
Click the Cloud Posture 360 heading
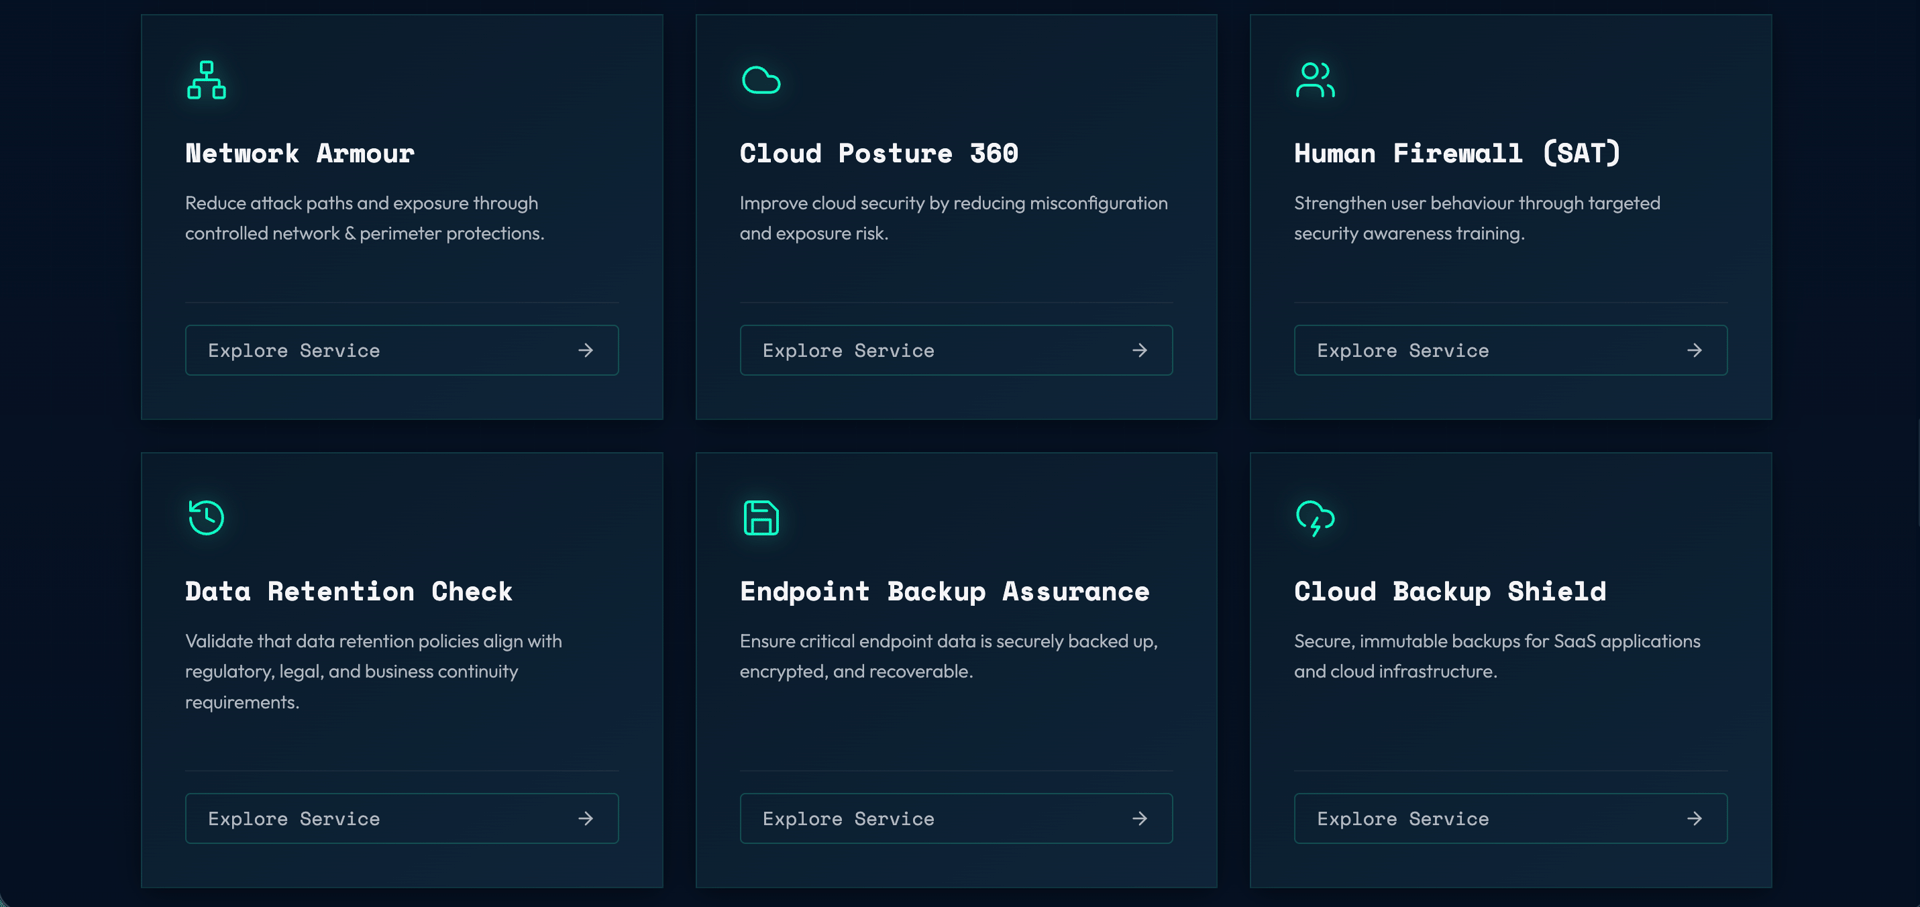coord(879,154)
